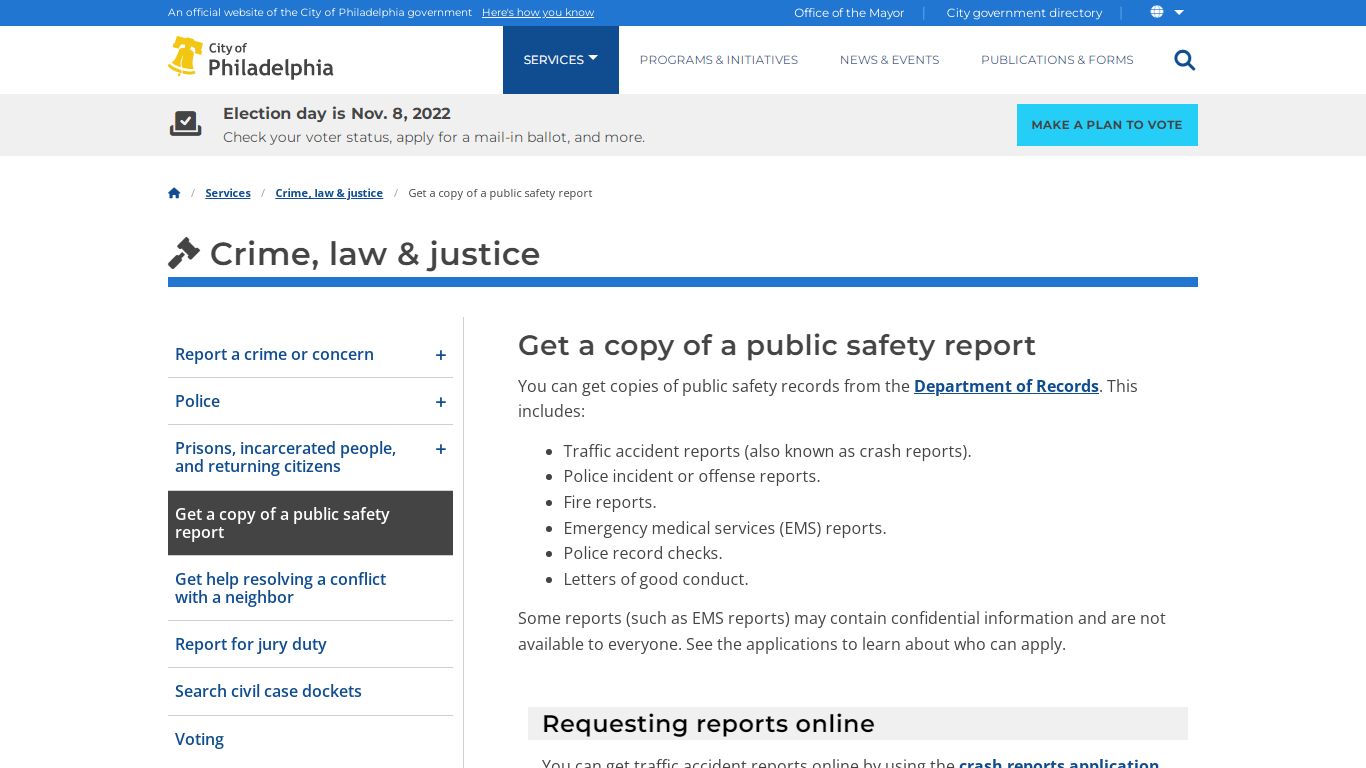
Task: Click the City of Philadelphia Liberty Bell logo
Action: point(250,58)
